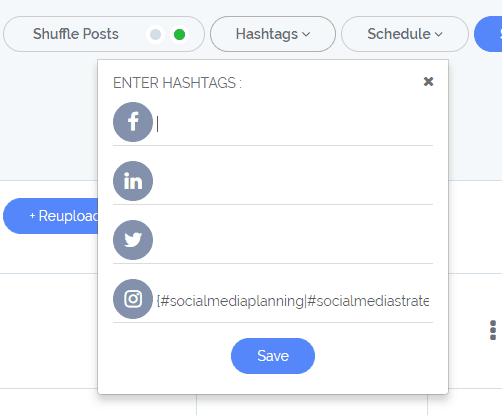Focus the LinkedIn hashtags input field
The image size is (502, 415).
coord(294,183)
